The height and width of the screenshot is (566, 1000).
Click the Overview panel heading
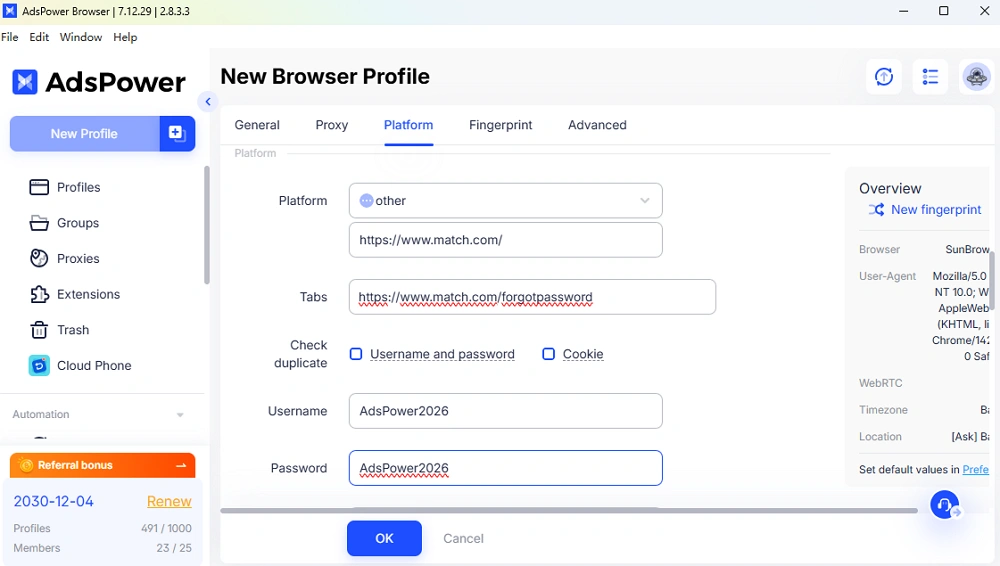890,188
